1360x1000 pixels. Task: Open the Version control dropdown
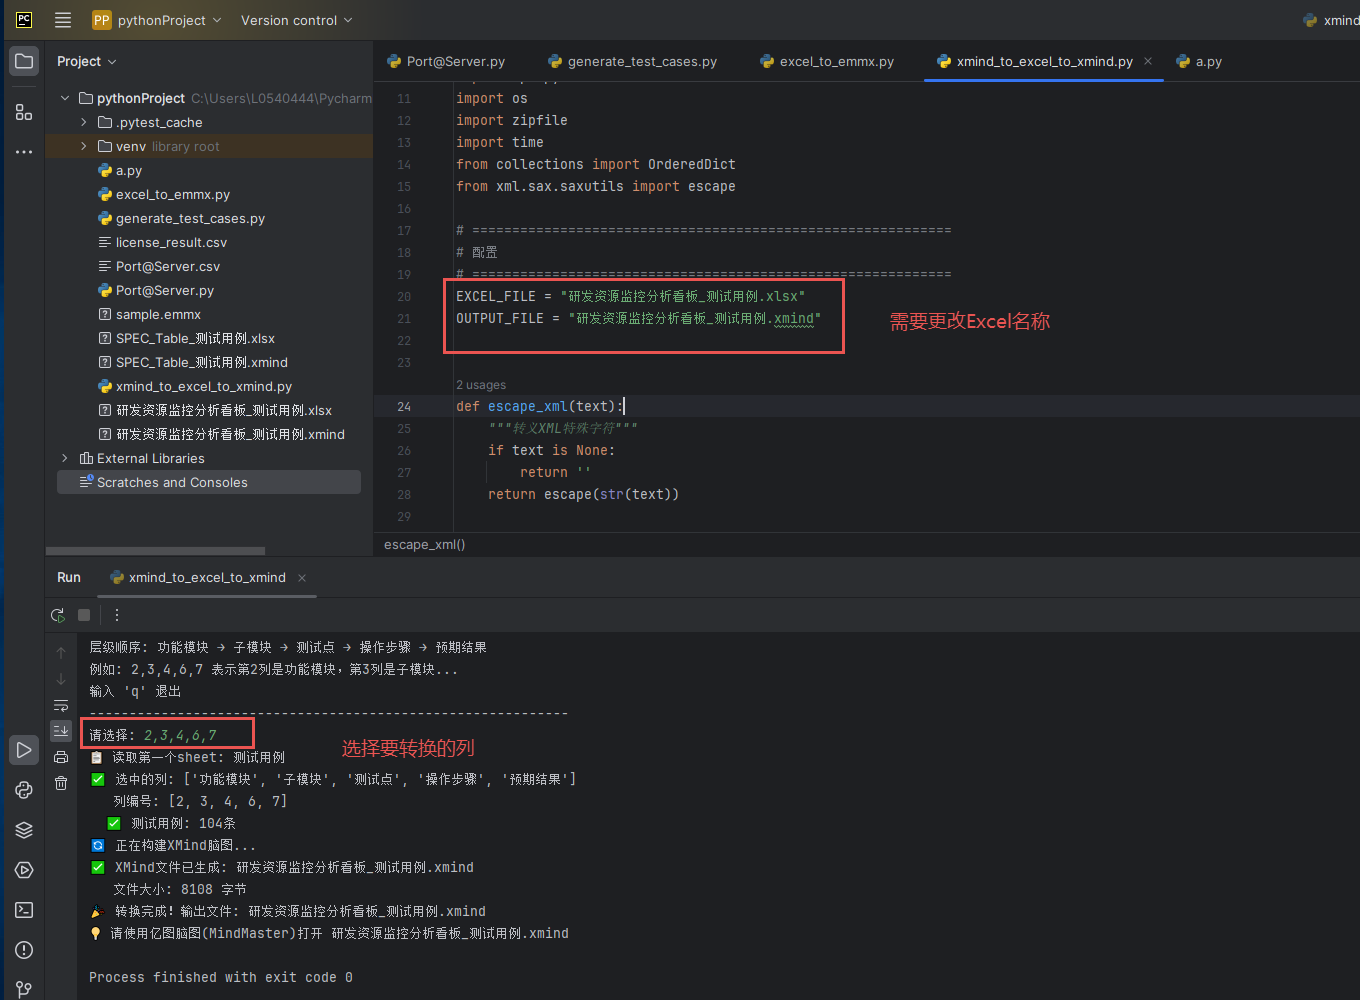point(296,20)
